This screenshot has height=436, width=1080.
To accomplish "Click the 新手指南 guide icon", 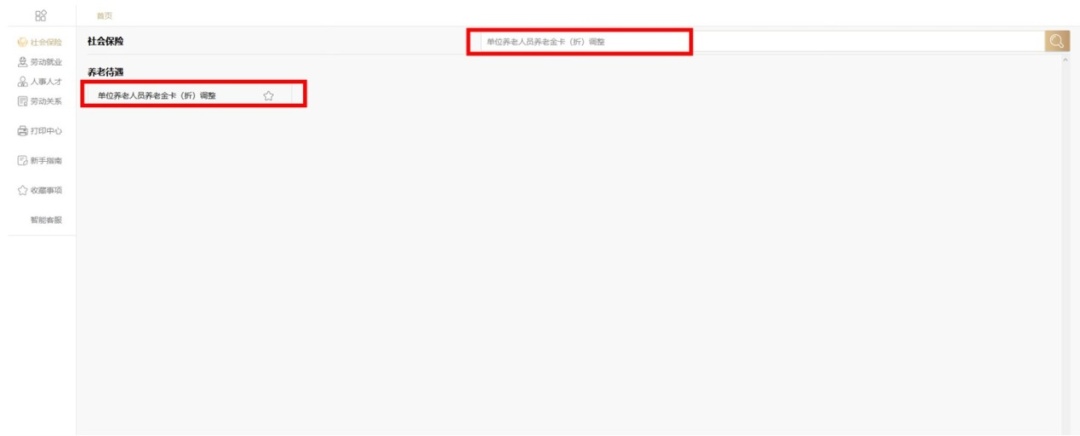I will point(22,160).
